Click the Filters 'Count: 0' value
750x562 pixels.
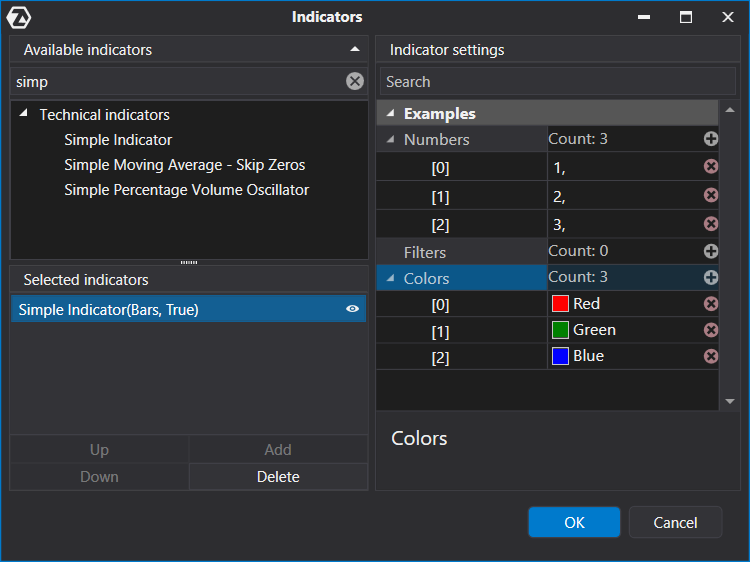coord(578,251)
